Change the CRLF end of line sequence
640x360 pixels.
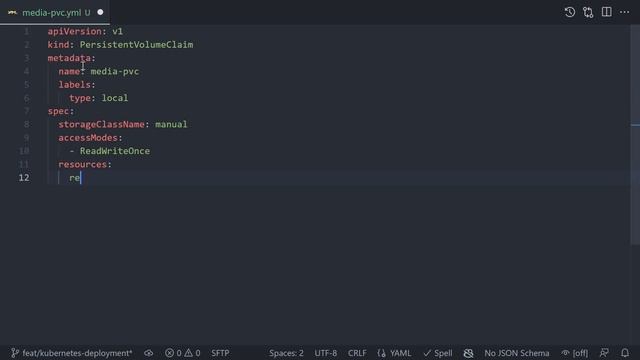point(357,353)
